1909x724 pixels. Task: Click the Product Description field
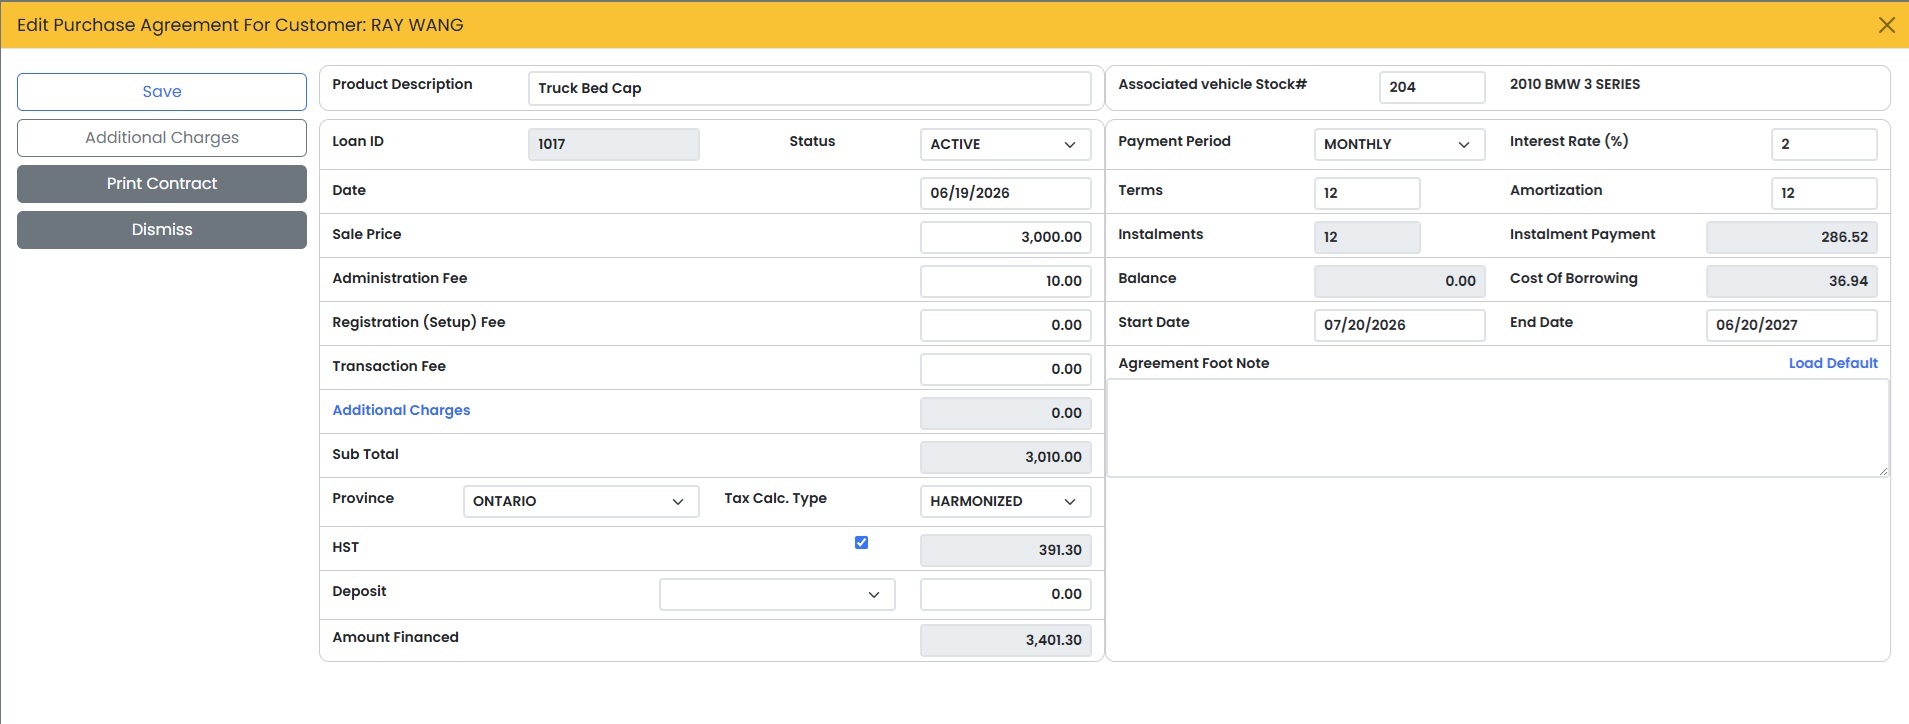[809, 88]
